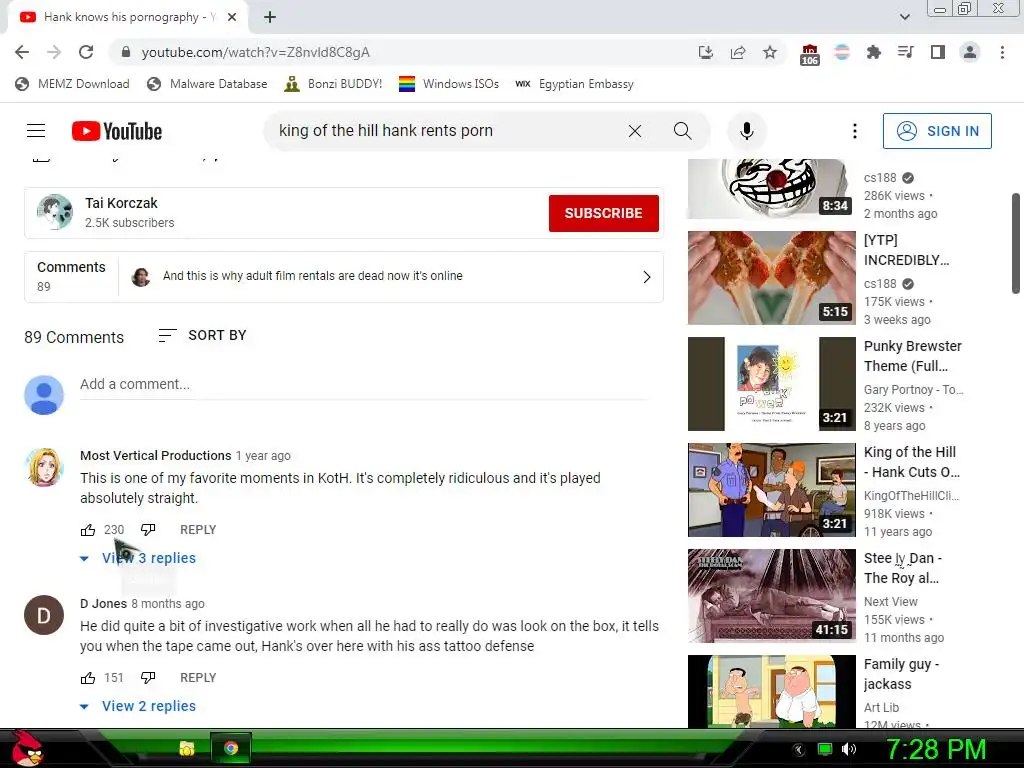This screenshot has width=1024, height=768.
Task: Open the extension showing 106 badge
Action: pos(809,54)
